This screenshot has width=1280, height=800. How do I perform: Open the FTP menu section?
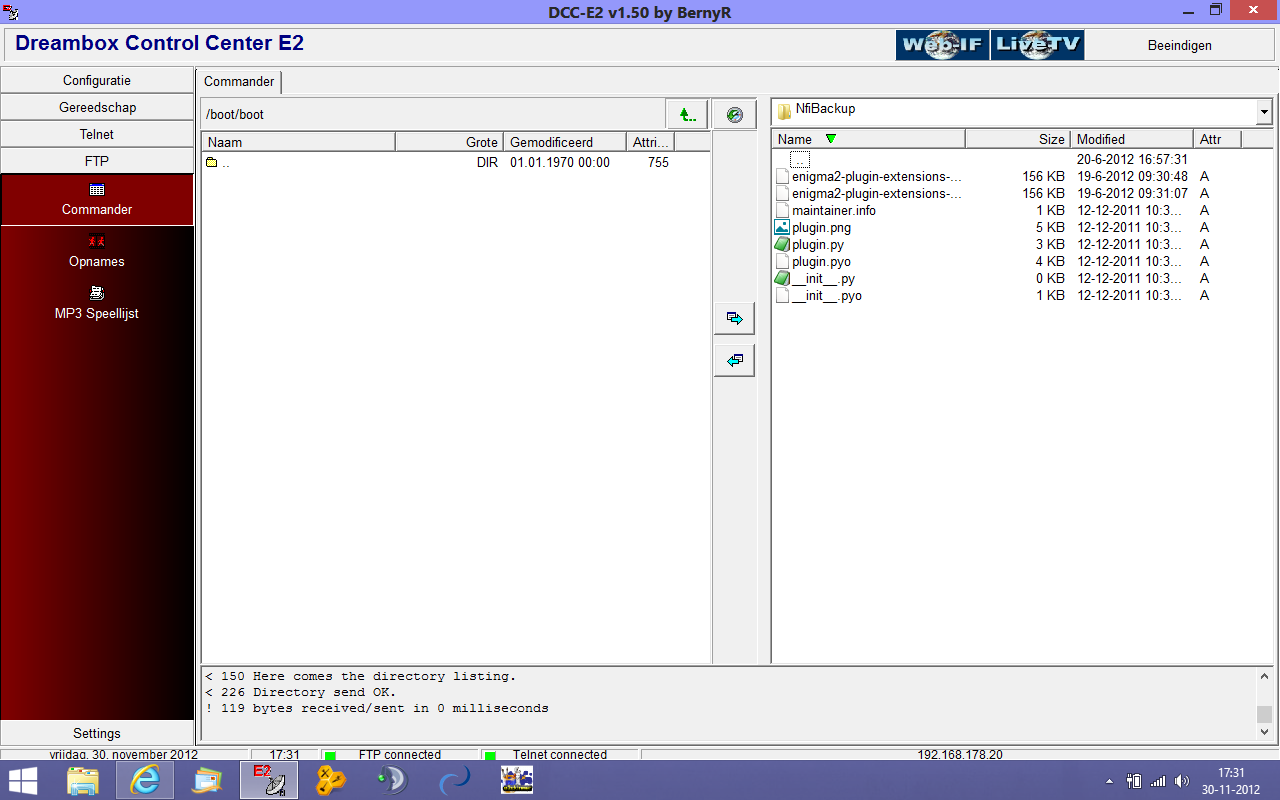point(97,161)
